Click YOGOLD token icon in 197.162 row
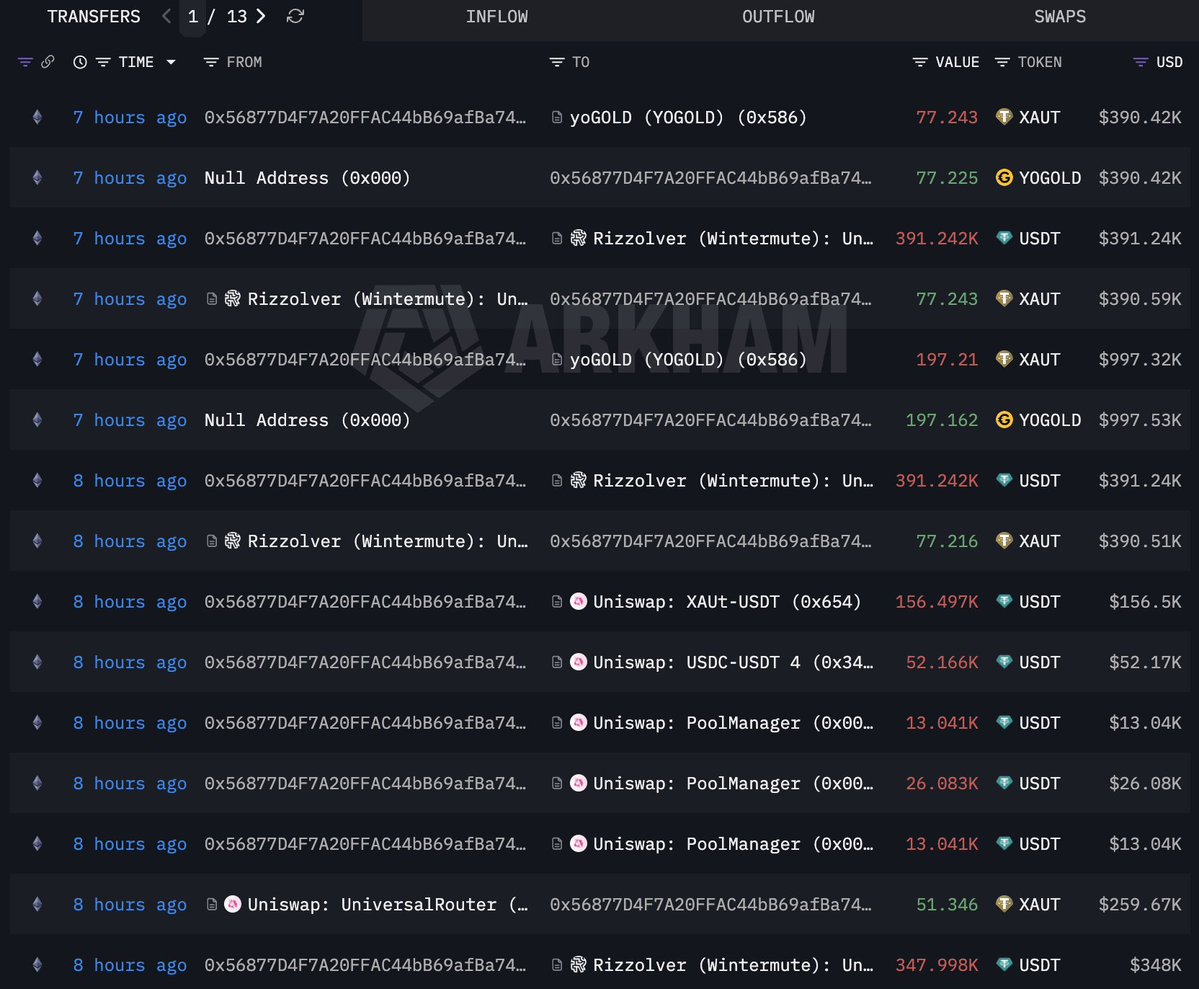Image resolution: width=1199 pixels, height=989 pixels. click(x=1004, y=420)
